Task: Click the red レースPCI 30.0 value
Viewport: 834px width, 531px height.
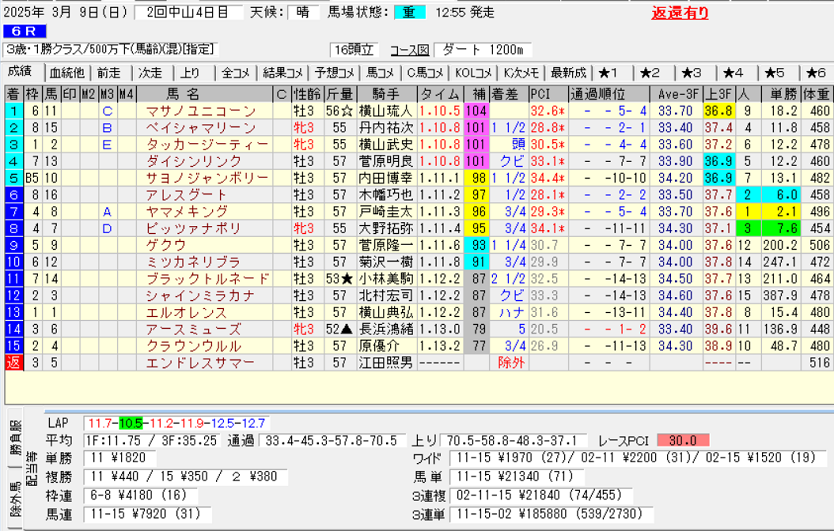Action: click(683, 440)
